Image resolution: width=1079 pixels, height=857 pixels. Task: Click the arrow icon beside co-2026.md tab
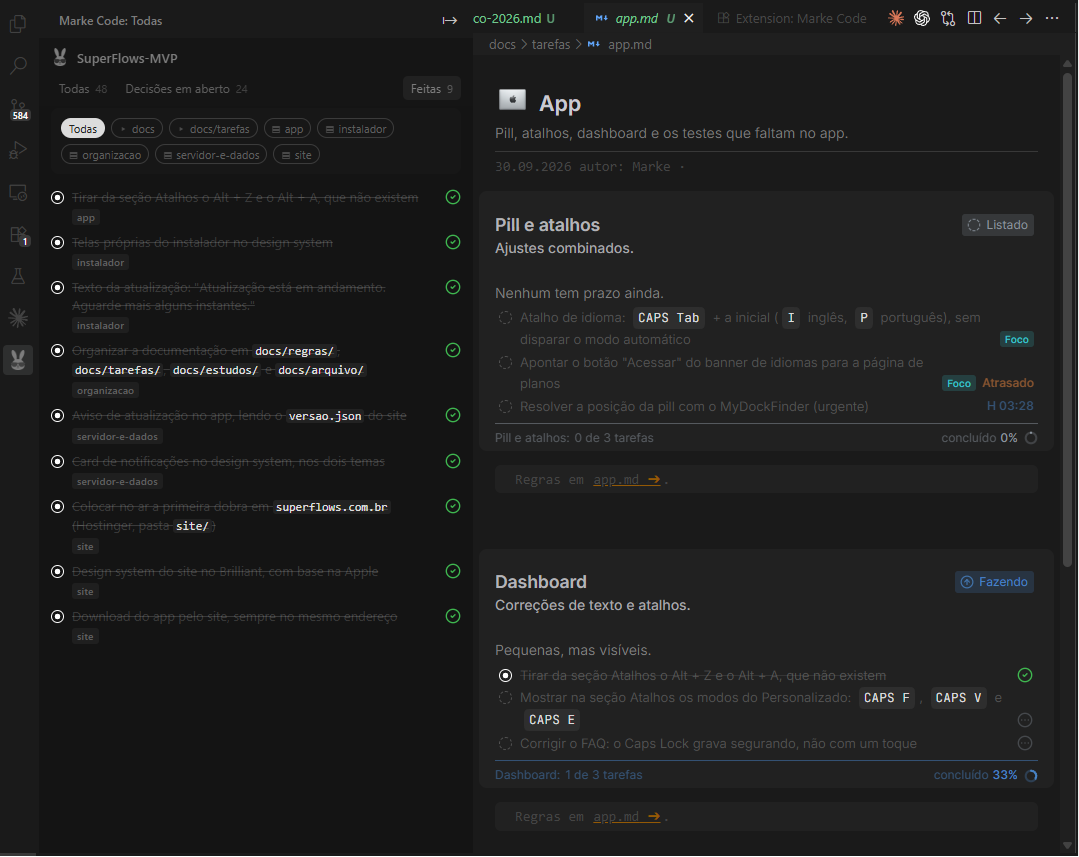point(449,21)
